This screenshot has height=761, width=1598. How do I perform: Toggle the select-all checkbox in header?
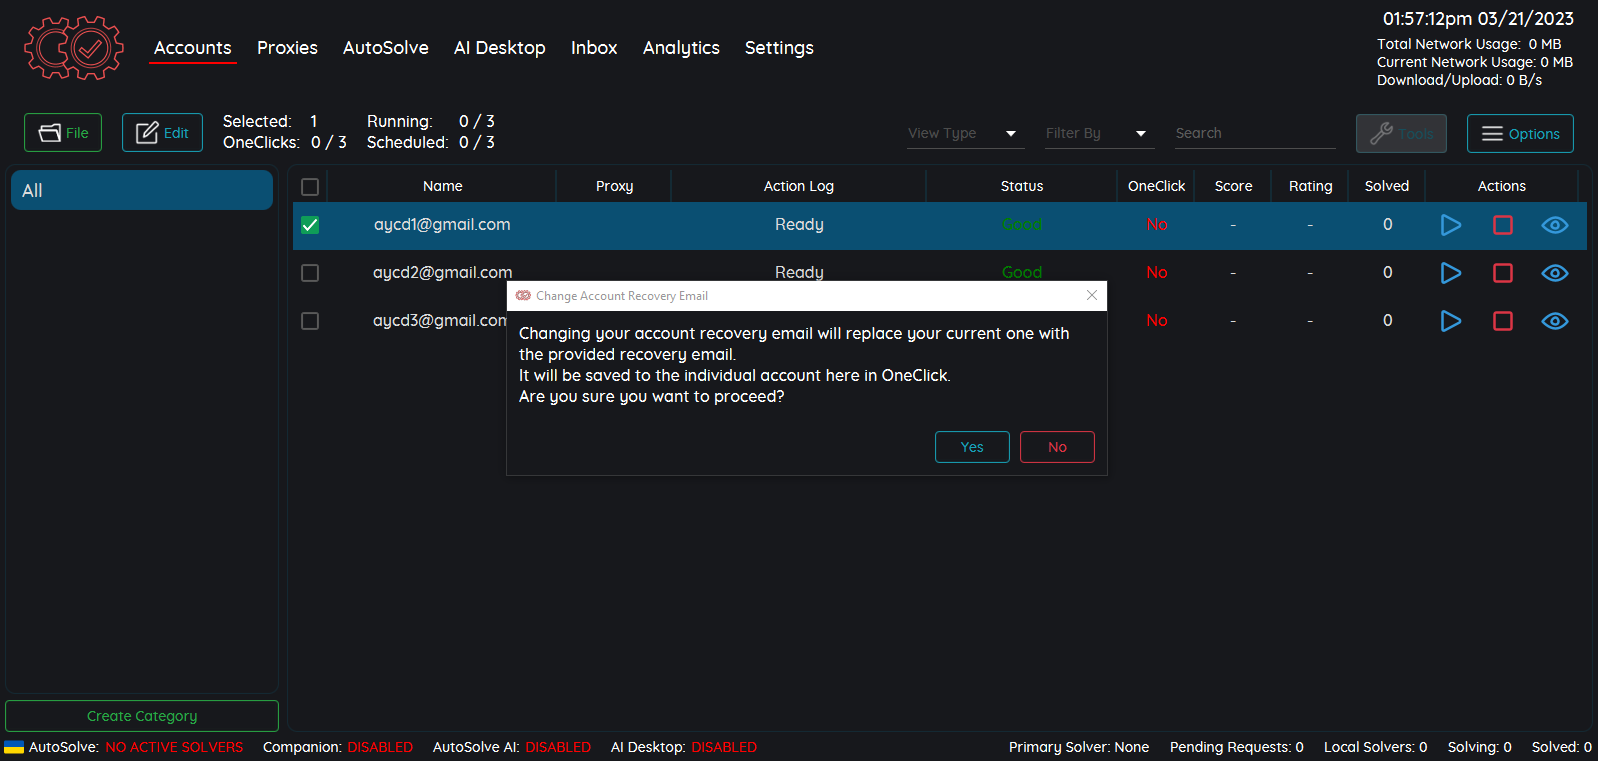[310, 187]
